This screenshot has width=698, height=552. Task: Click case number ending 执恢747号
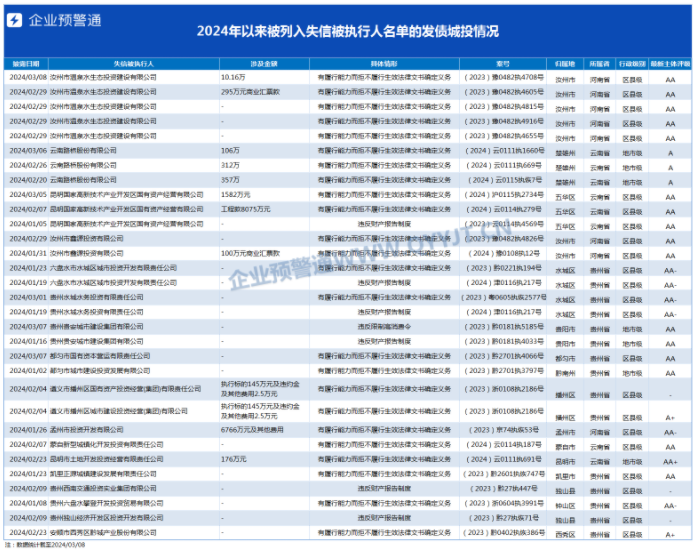503,474
